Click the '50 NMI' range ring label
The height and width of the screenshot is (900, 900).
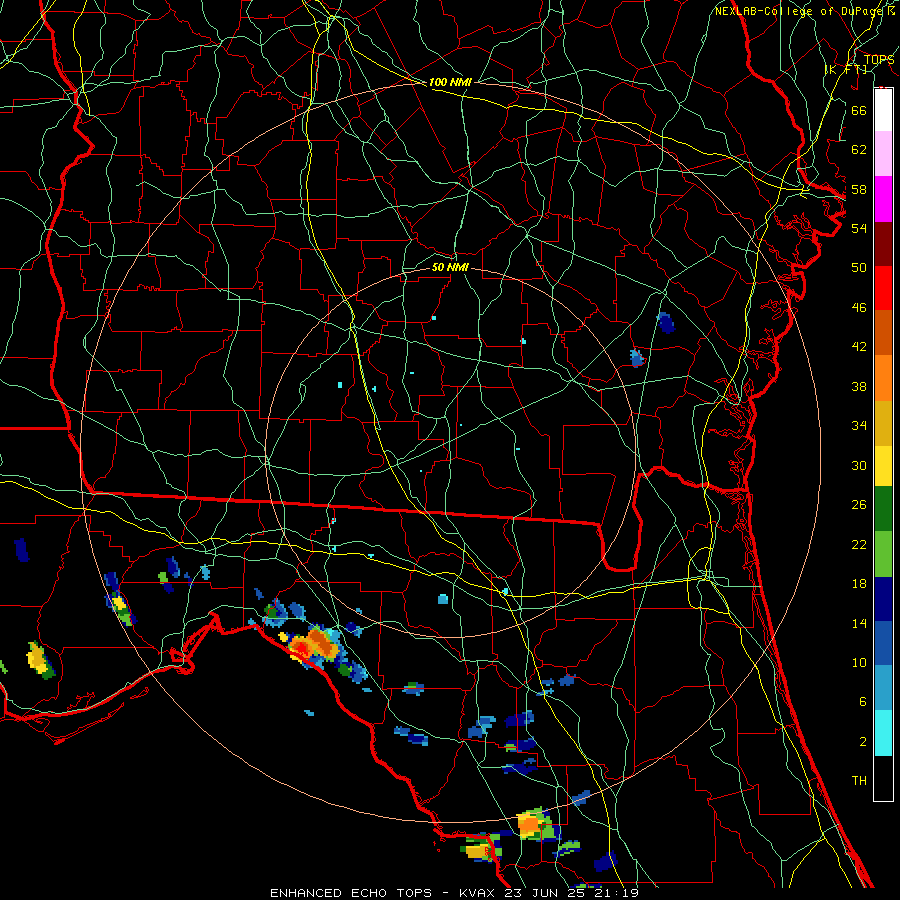pos(450,268)
